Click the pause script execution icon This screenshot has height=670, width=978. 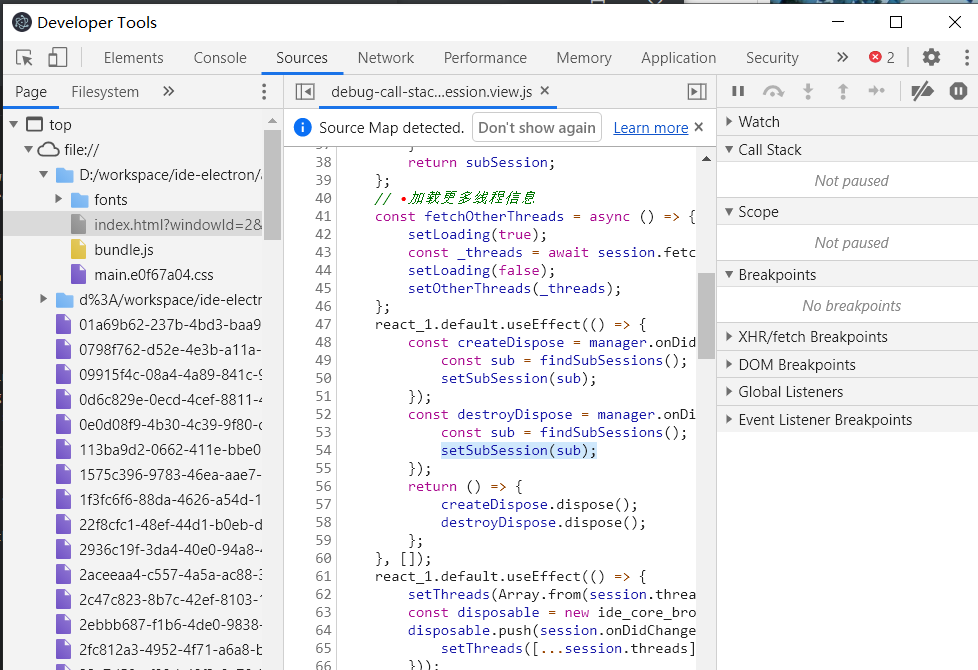point(737,91)
